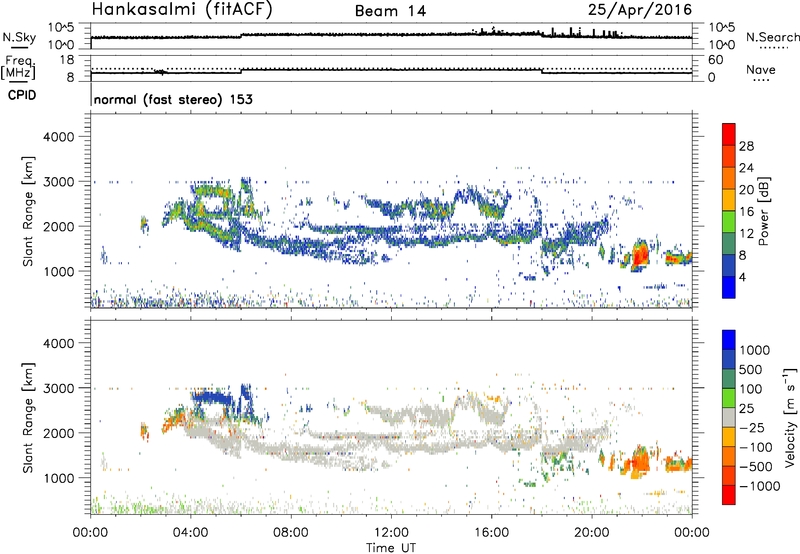Click 'normal (fast stereo) 153' text
The width and height of the screenshot is (800, 554).
click(173, 99)
